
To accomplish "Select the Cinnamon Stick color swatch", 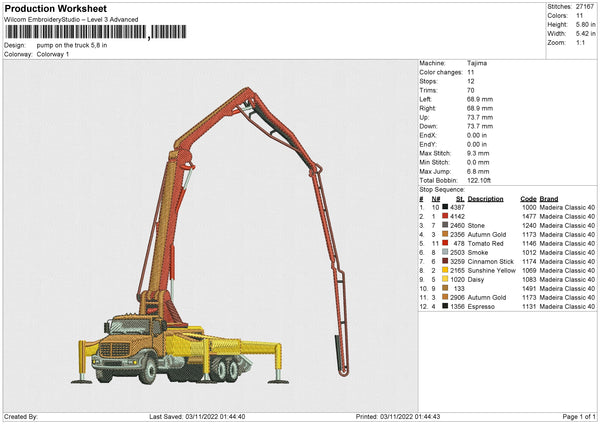I will [x=444, y=261].
